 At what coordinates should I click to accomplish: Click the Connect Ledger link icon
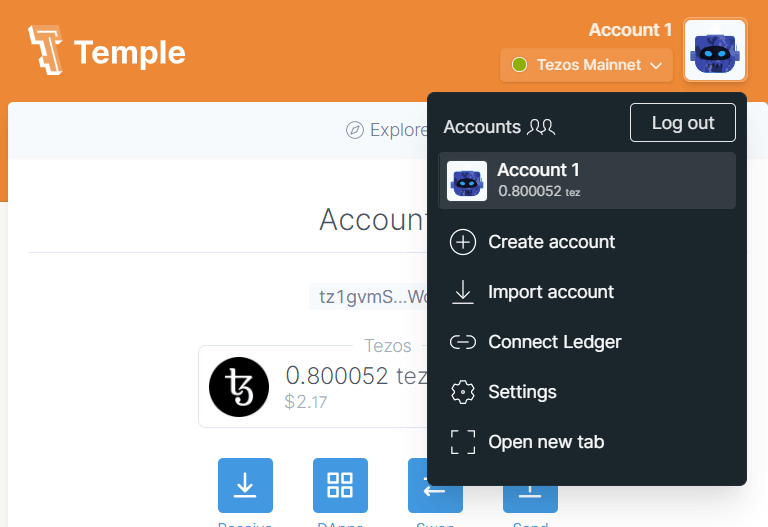[x=462, y=342]
